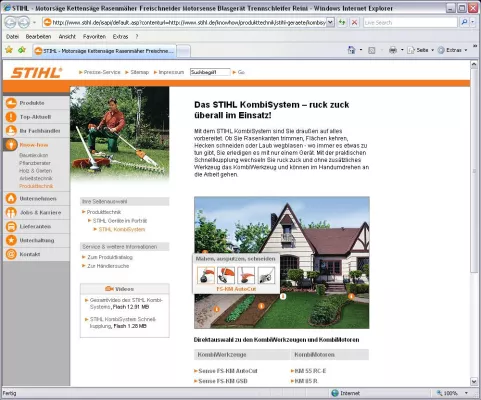Image resolution: width=481 pixels, height=400 pixels.
Task: Open the Zum Produktkatalog link
Action: (110, 257)
